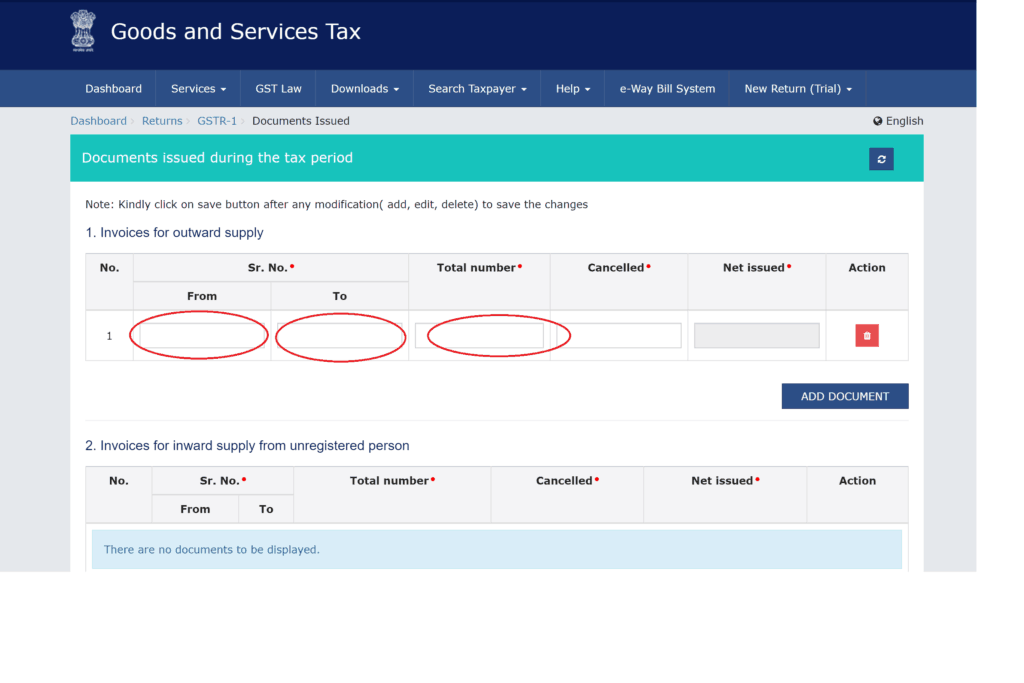The width and height of the screenshot is (1024, 683).
Task: Open the New Return (Trial) dropdown
Action: pos(798,89)
